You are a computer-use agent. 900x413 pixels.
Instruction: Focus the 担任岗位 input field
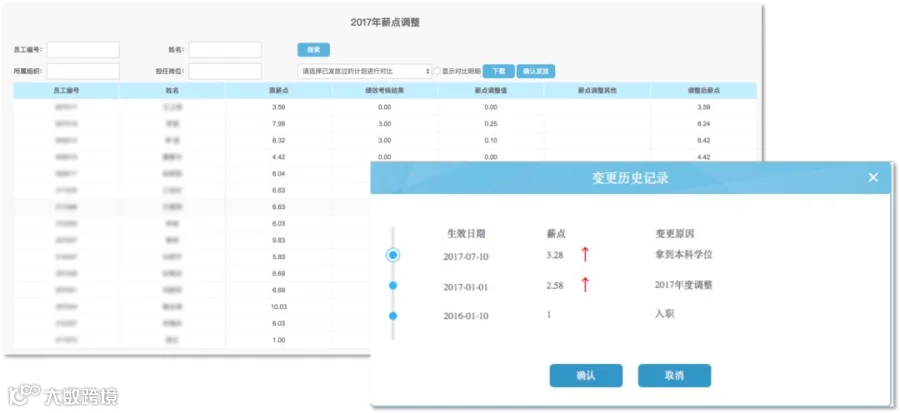(225, 71)
